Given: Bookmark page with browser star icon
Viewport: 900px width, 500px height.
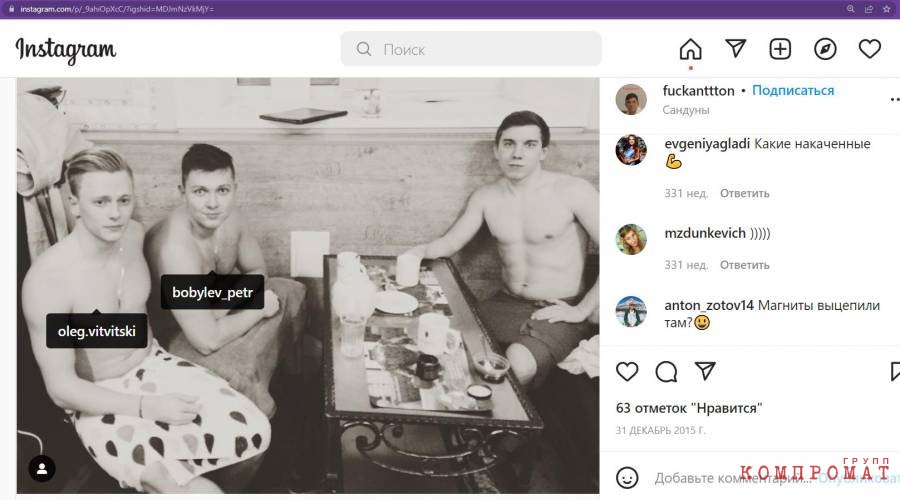Looking at the screenshot, I should tap(886, 9).
